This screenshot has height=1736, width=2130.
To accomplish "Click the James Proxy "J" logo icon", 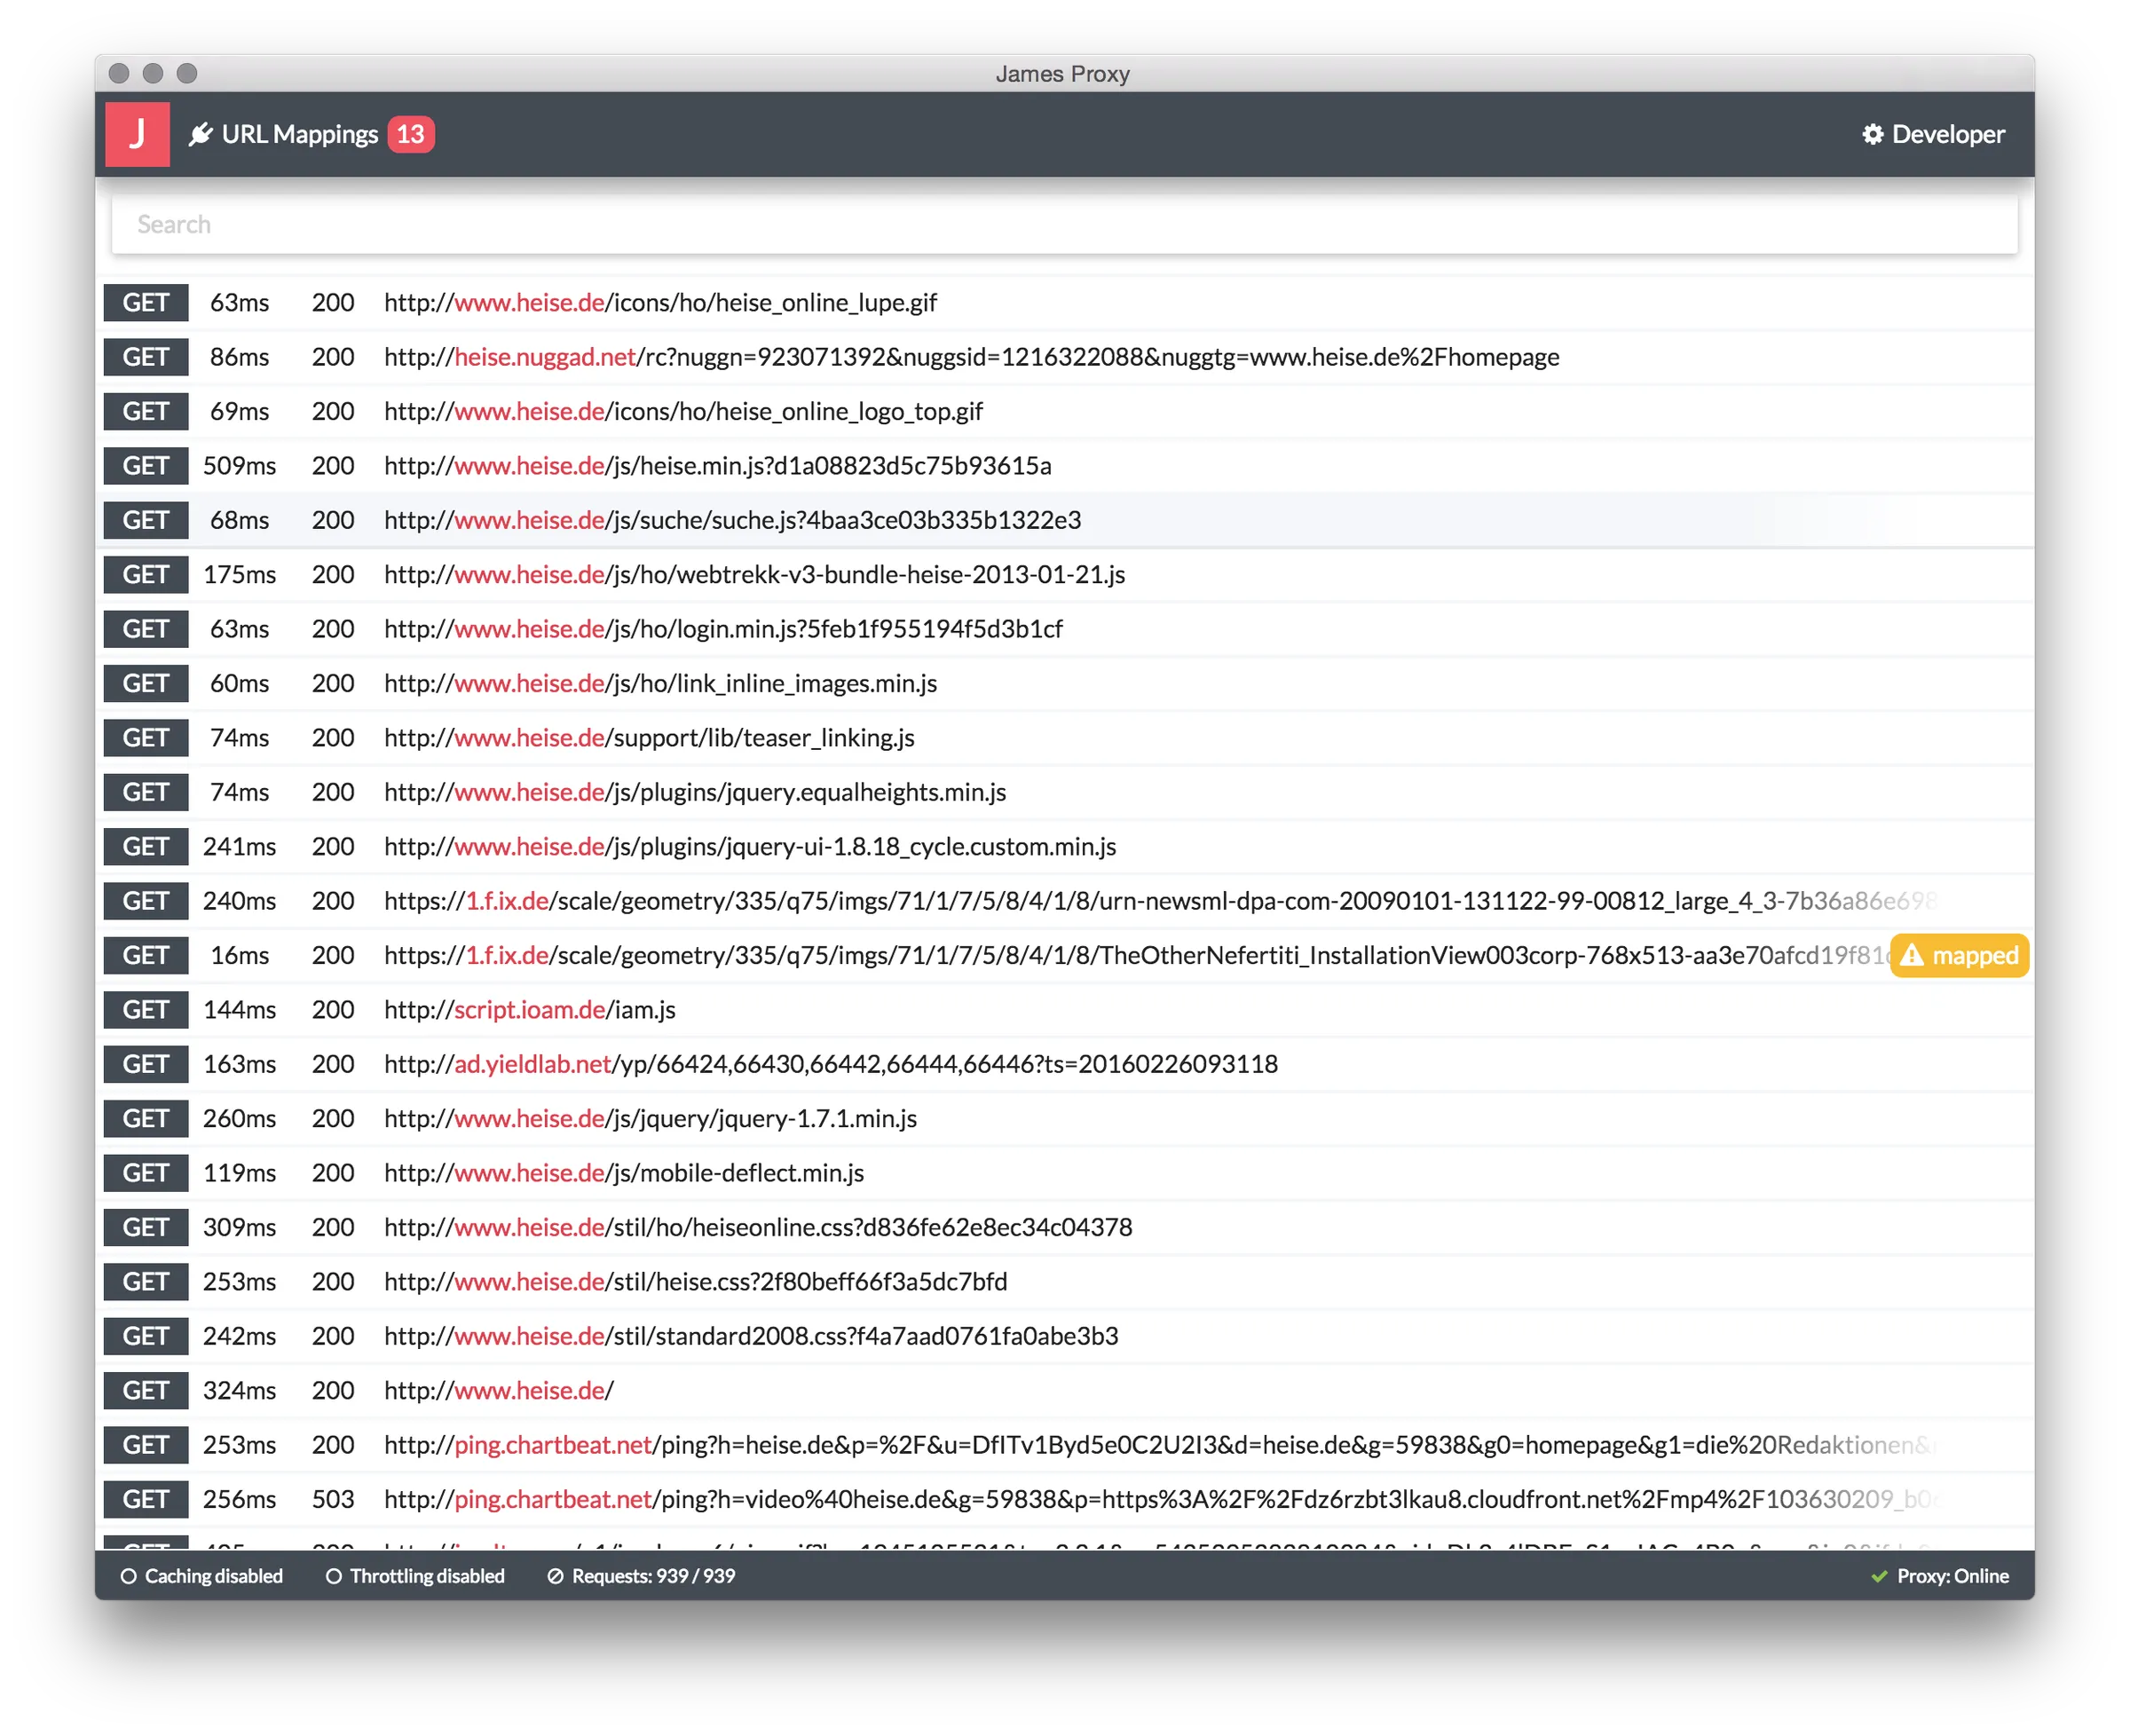I will click(x=137, y=133).
